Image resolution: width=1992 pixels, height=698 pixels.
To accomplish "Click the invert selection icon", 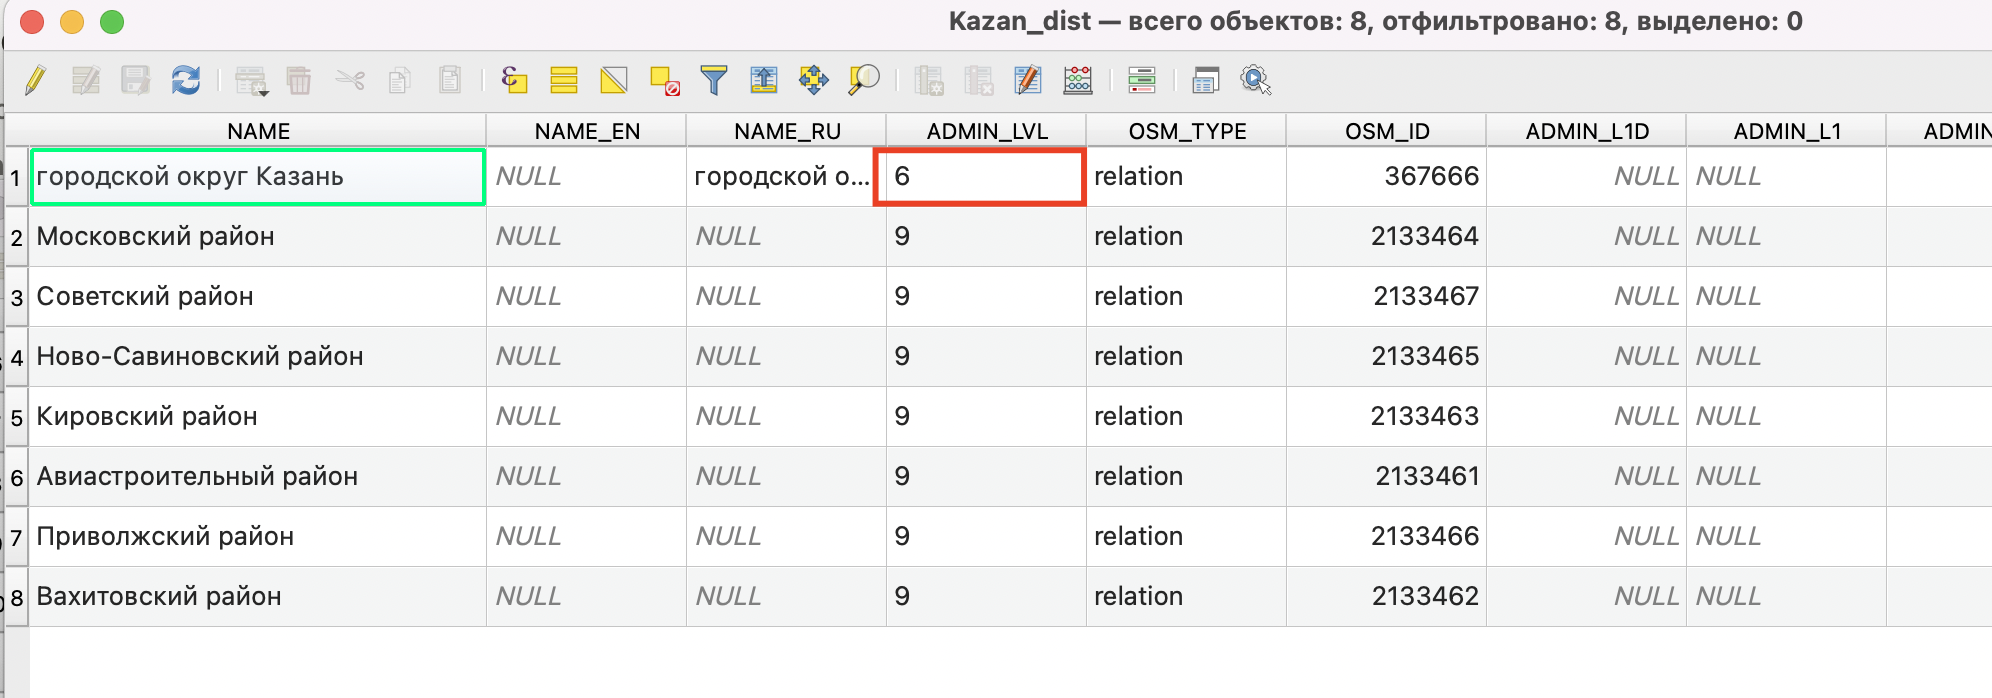I will [614, 80].
